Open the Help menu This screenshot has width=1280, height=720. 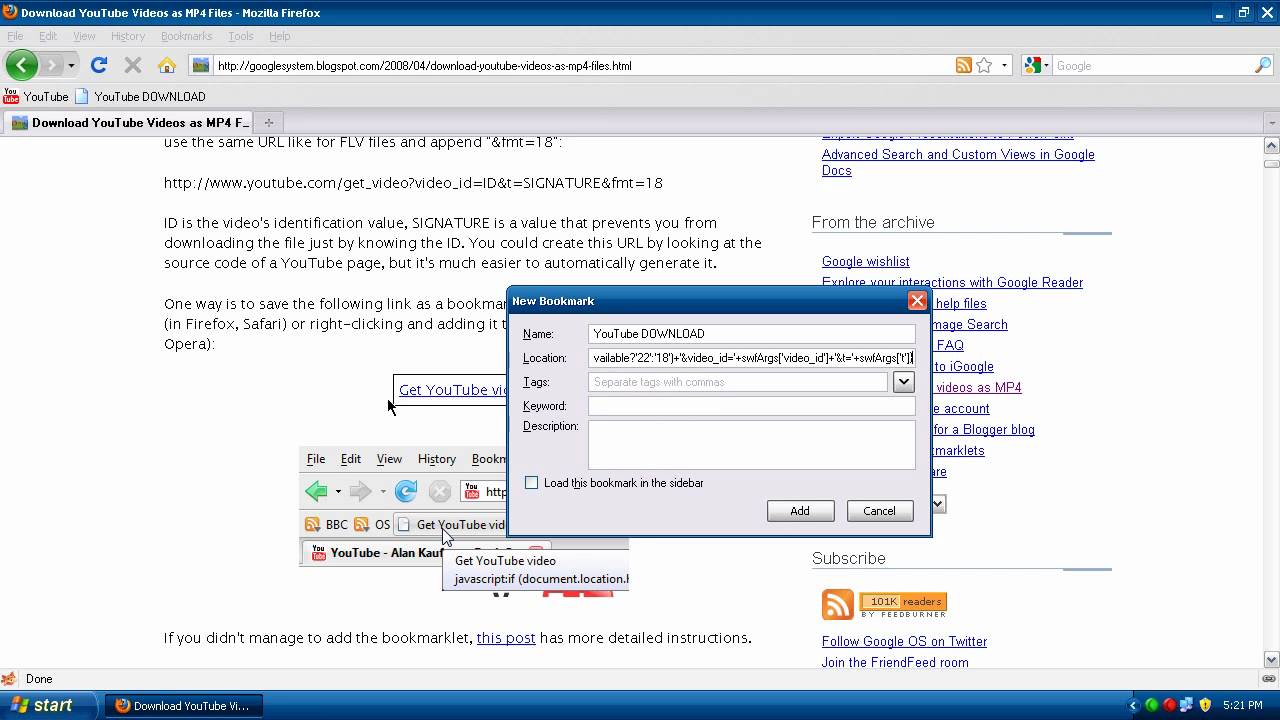(279, 36)
